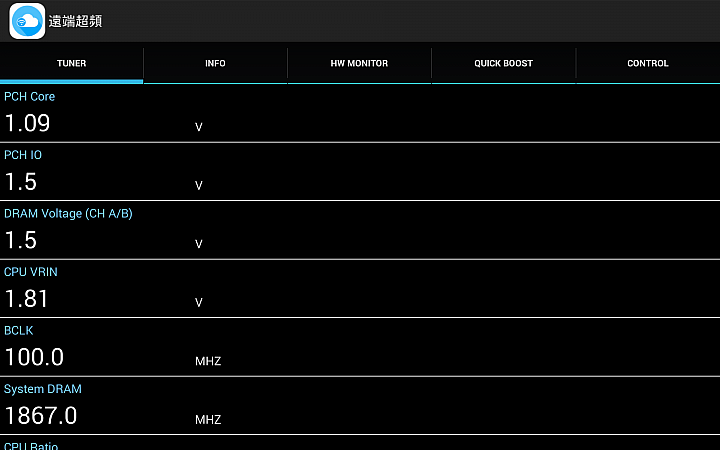Screen dimensions: 720x450
Task: Tap the DRAM Voltage 1.5 value
Action: pos(21,240)
